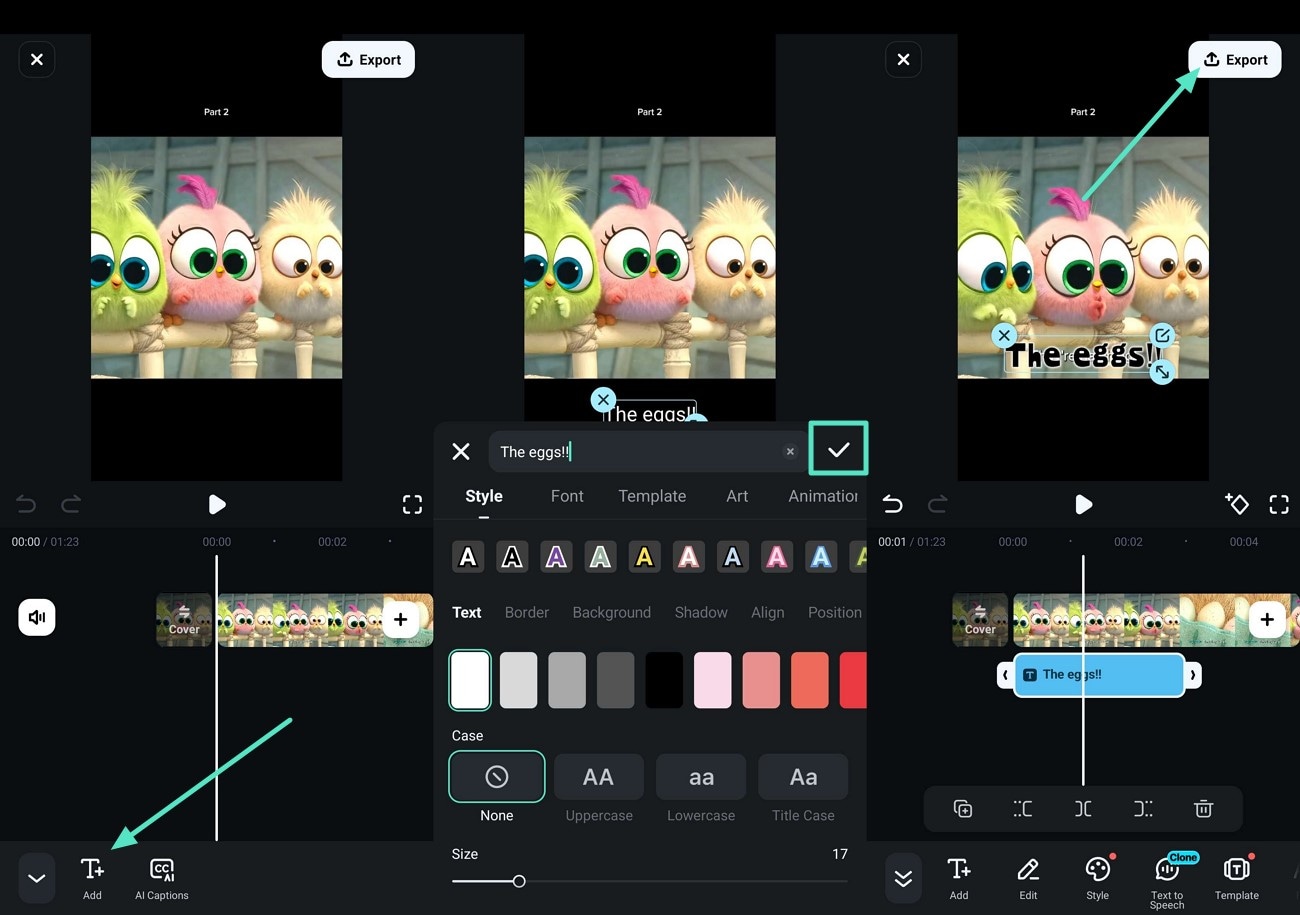The image size is (1300, 915).
Task: Add a clip with plus in left timeline
Action: [400, 620]
